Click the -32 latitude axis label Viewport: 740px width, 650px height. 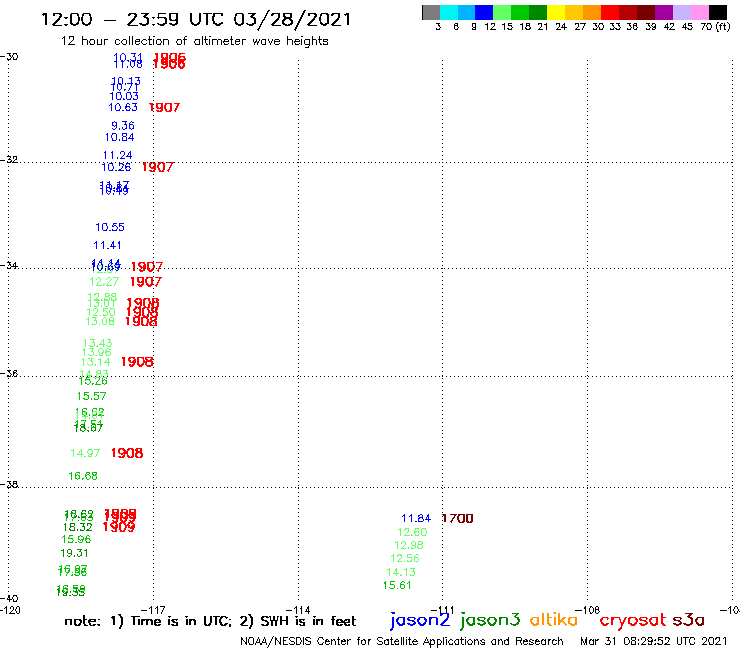click(x=9, y=159)
